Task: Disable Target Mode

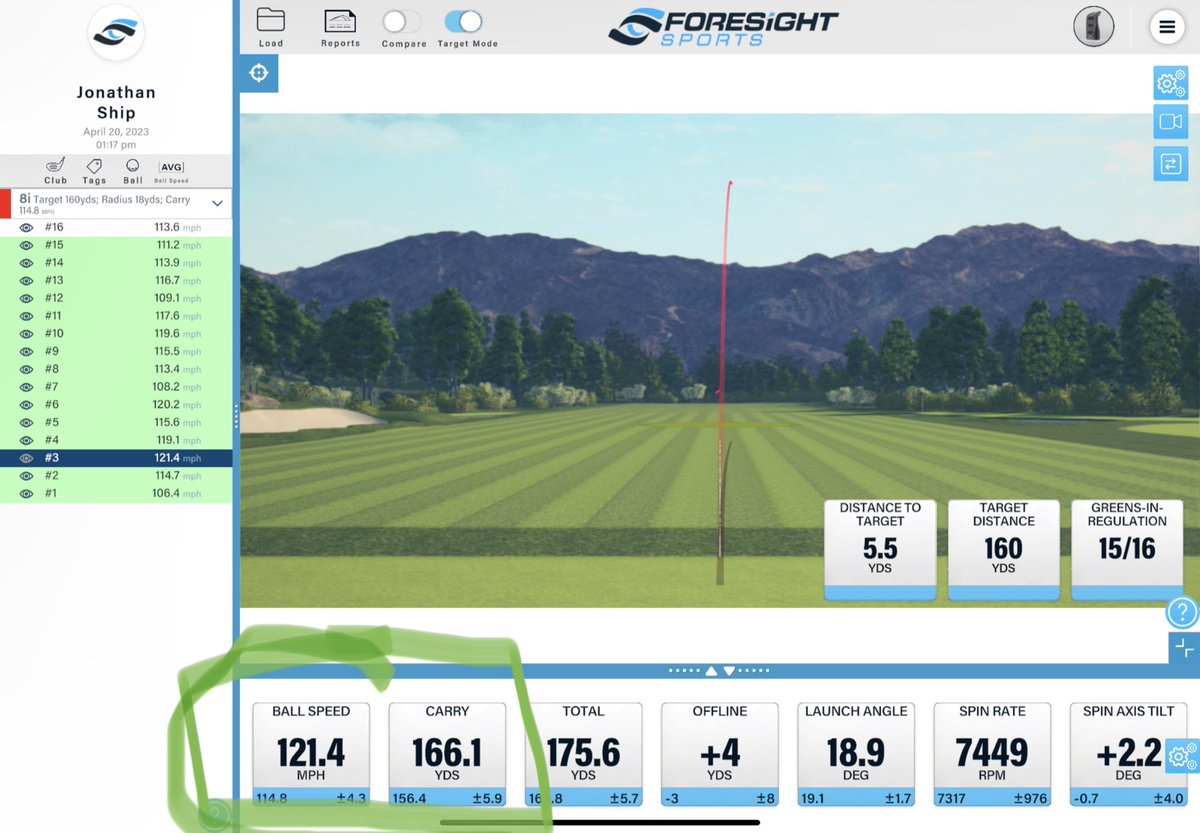Action: (x=465, y=19)
